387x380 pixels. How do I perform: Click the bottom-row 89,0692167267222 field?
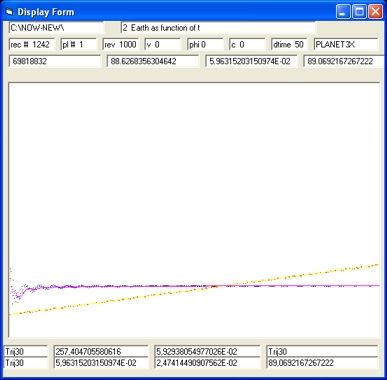point(322,363)
